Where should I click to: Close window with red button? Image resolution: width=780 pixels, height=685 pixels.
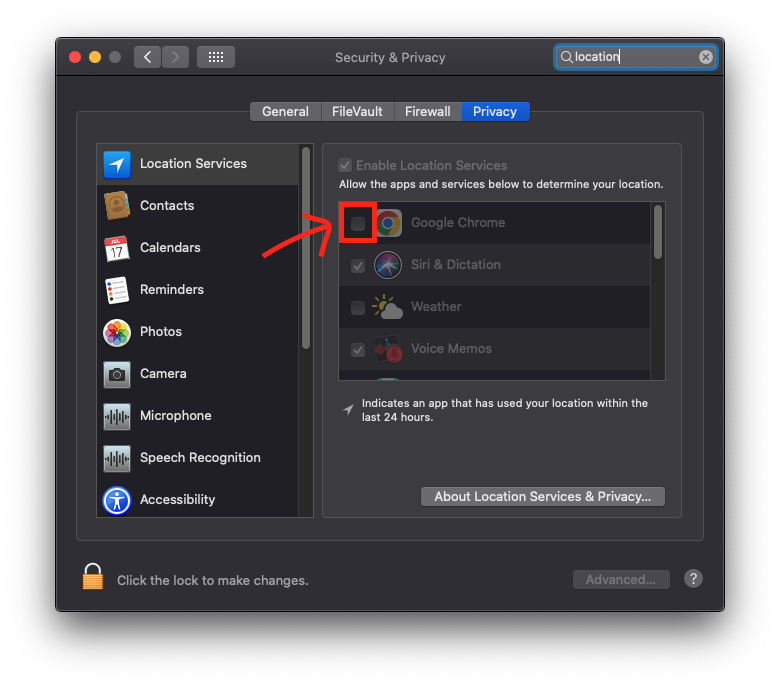click(x=75, y=57)
